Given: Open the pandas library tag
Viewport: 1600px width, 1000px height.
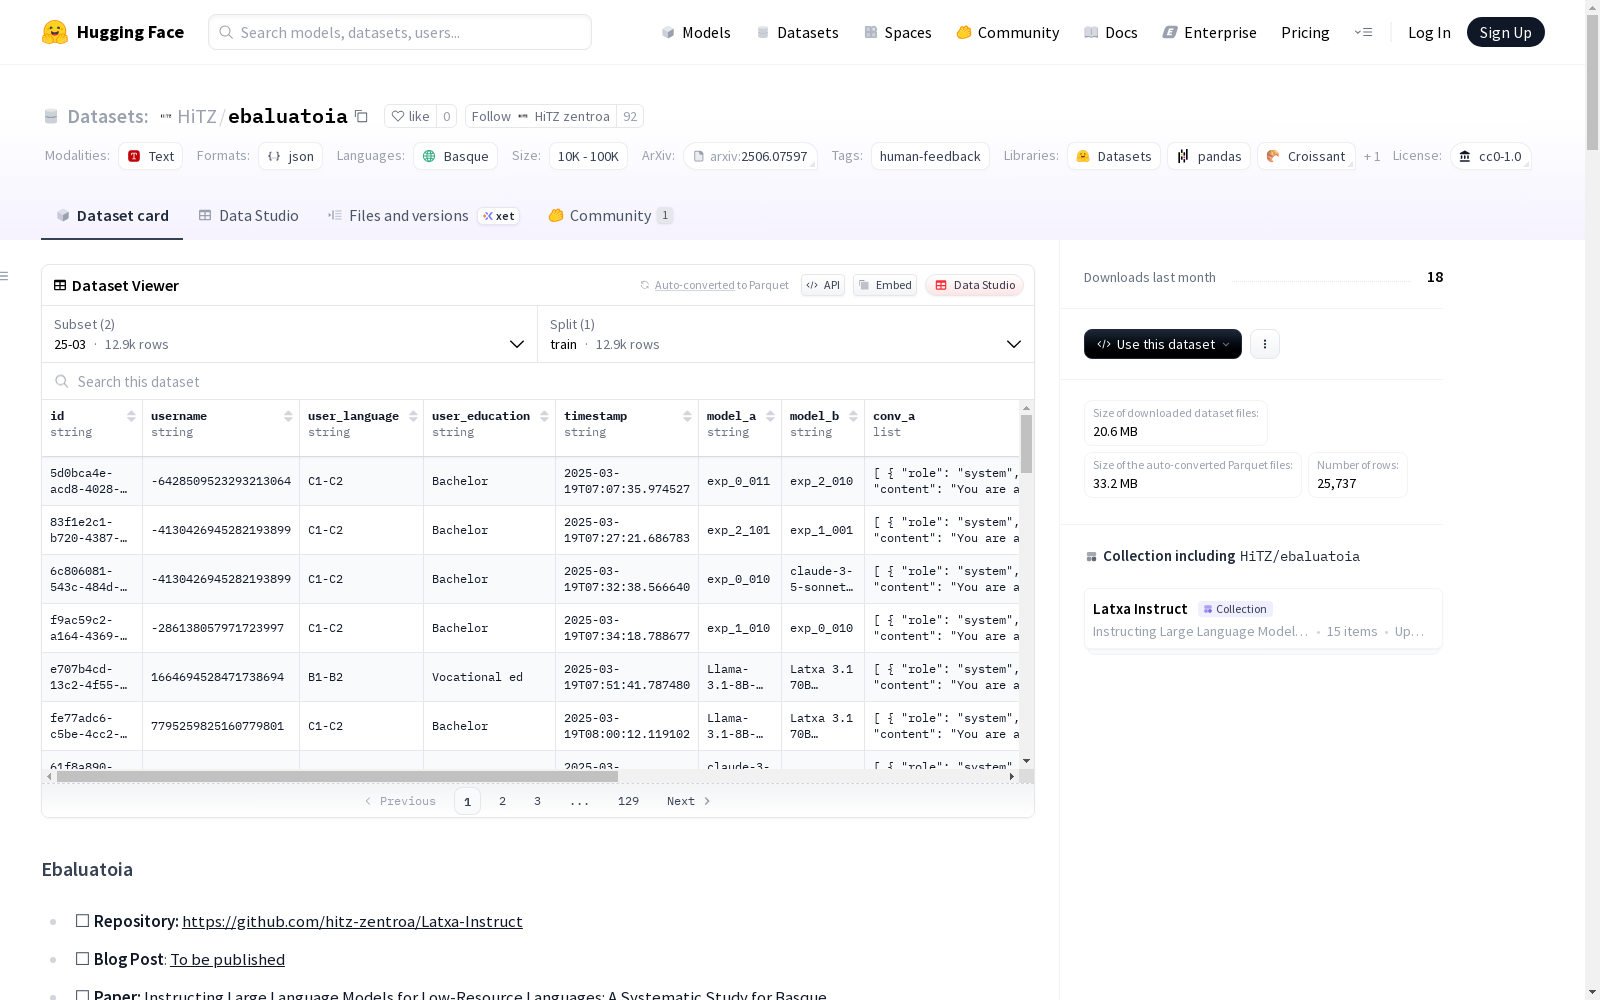Looking at the screenshot, I should pos(1209,156).
